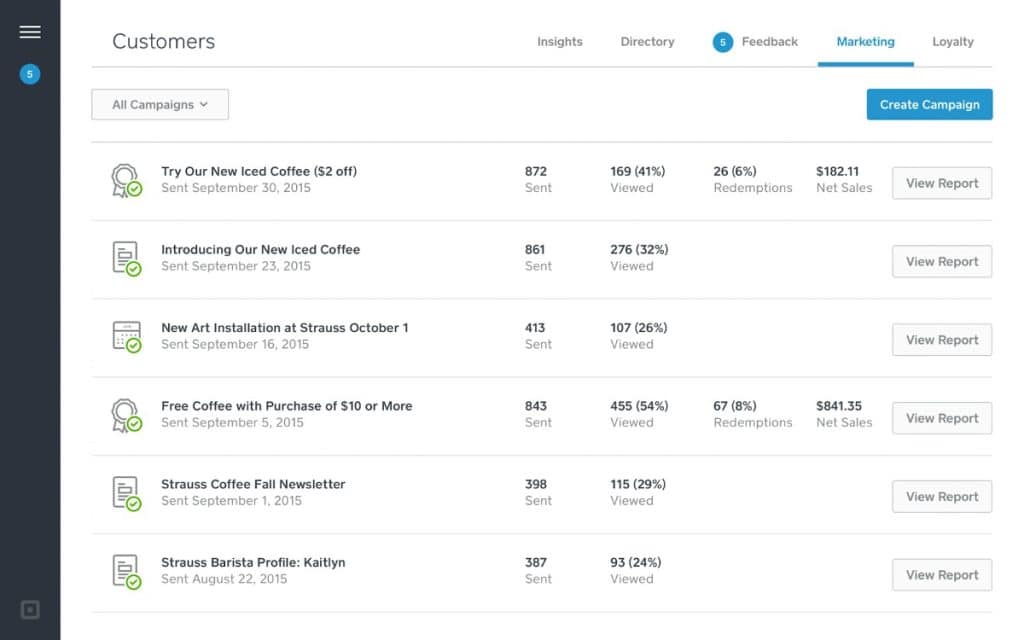Click the document icon for Strauss Barista Profile
The height and width of the screenshot is (640, 1024).
pos(125,571)
